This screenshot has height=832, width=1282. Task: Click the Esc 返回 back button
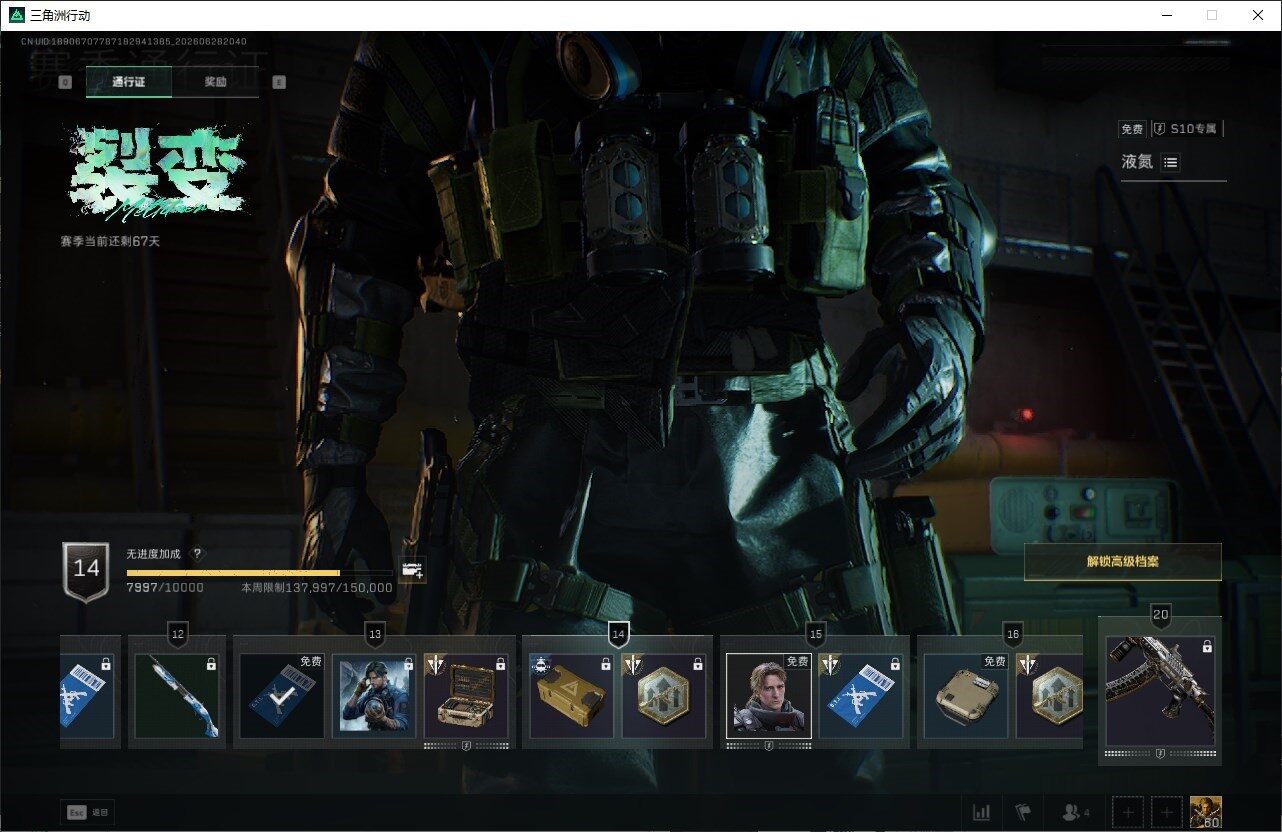pyautogui.click(x=87, y=812)
